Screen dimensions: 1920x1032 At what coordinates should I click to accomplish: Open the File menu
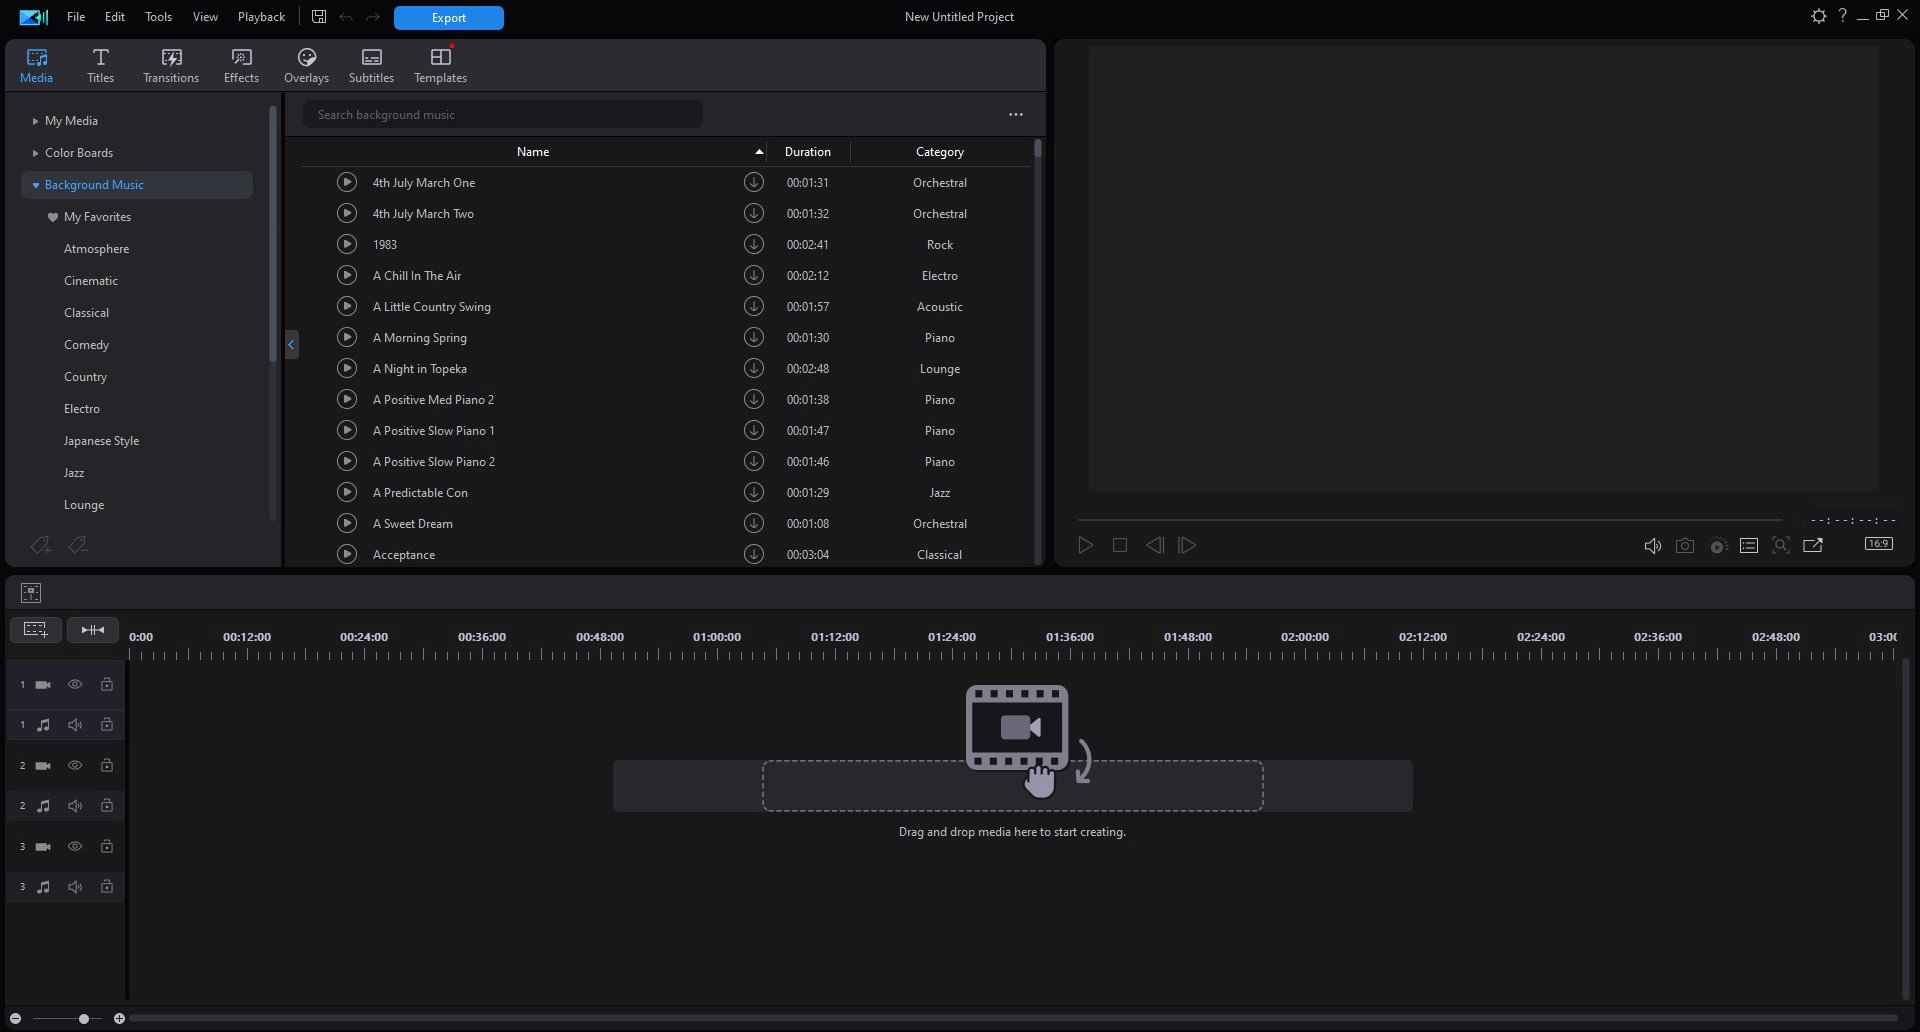coord(76,17)
